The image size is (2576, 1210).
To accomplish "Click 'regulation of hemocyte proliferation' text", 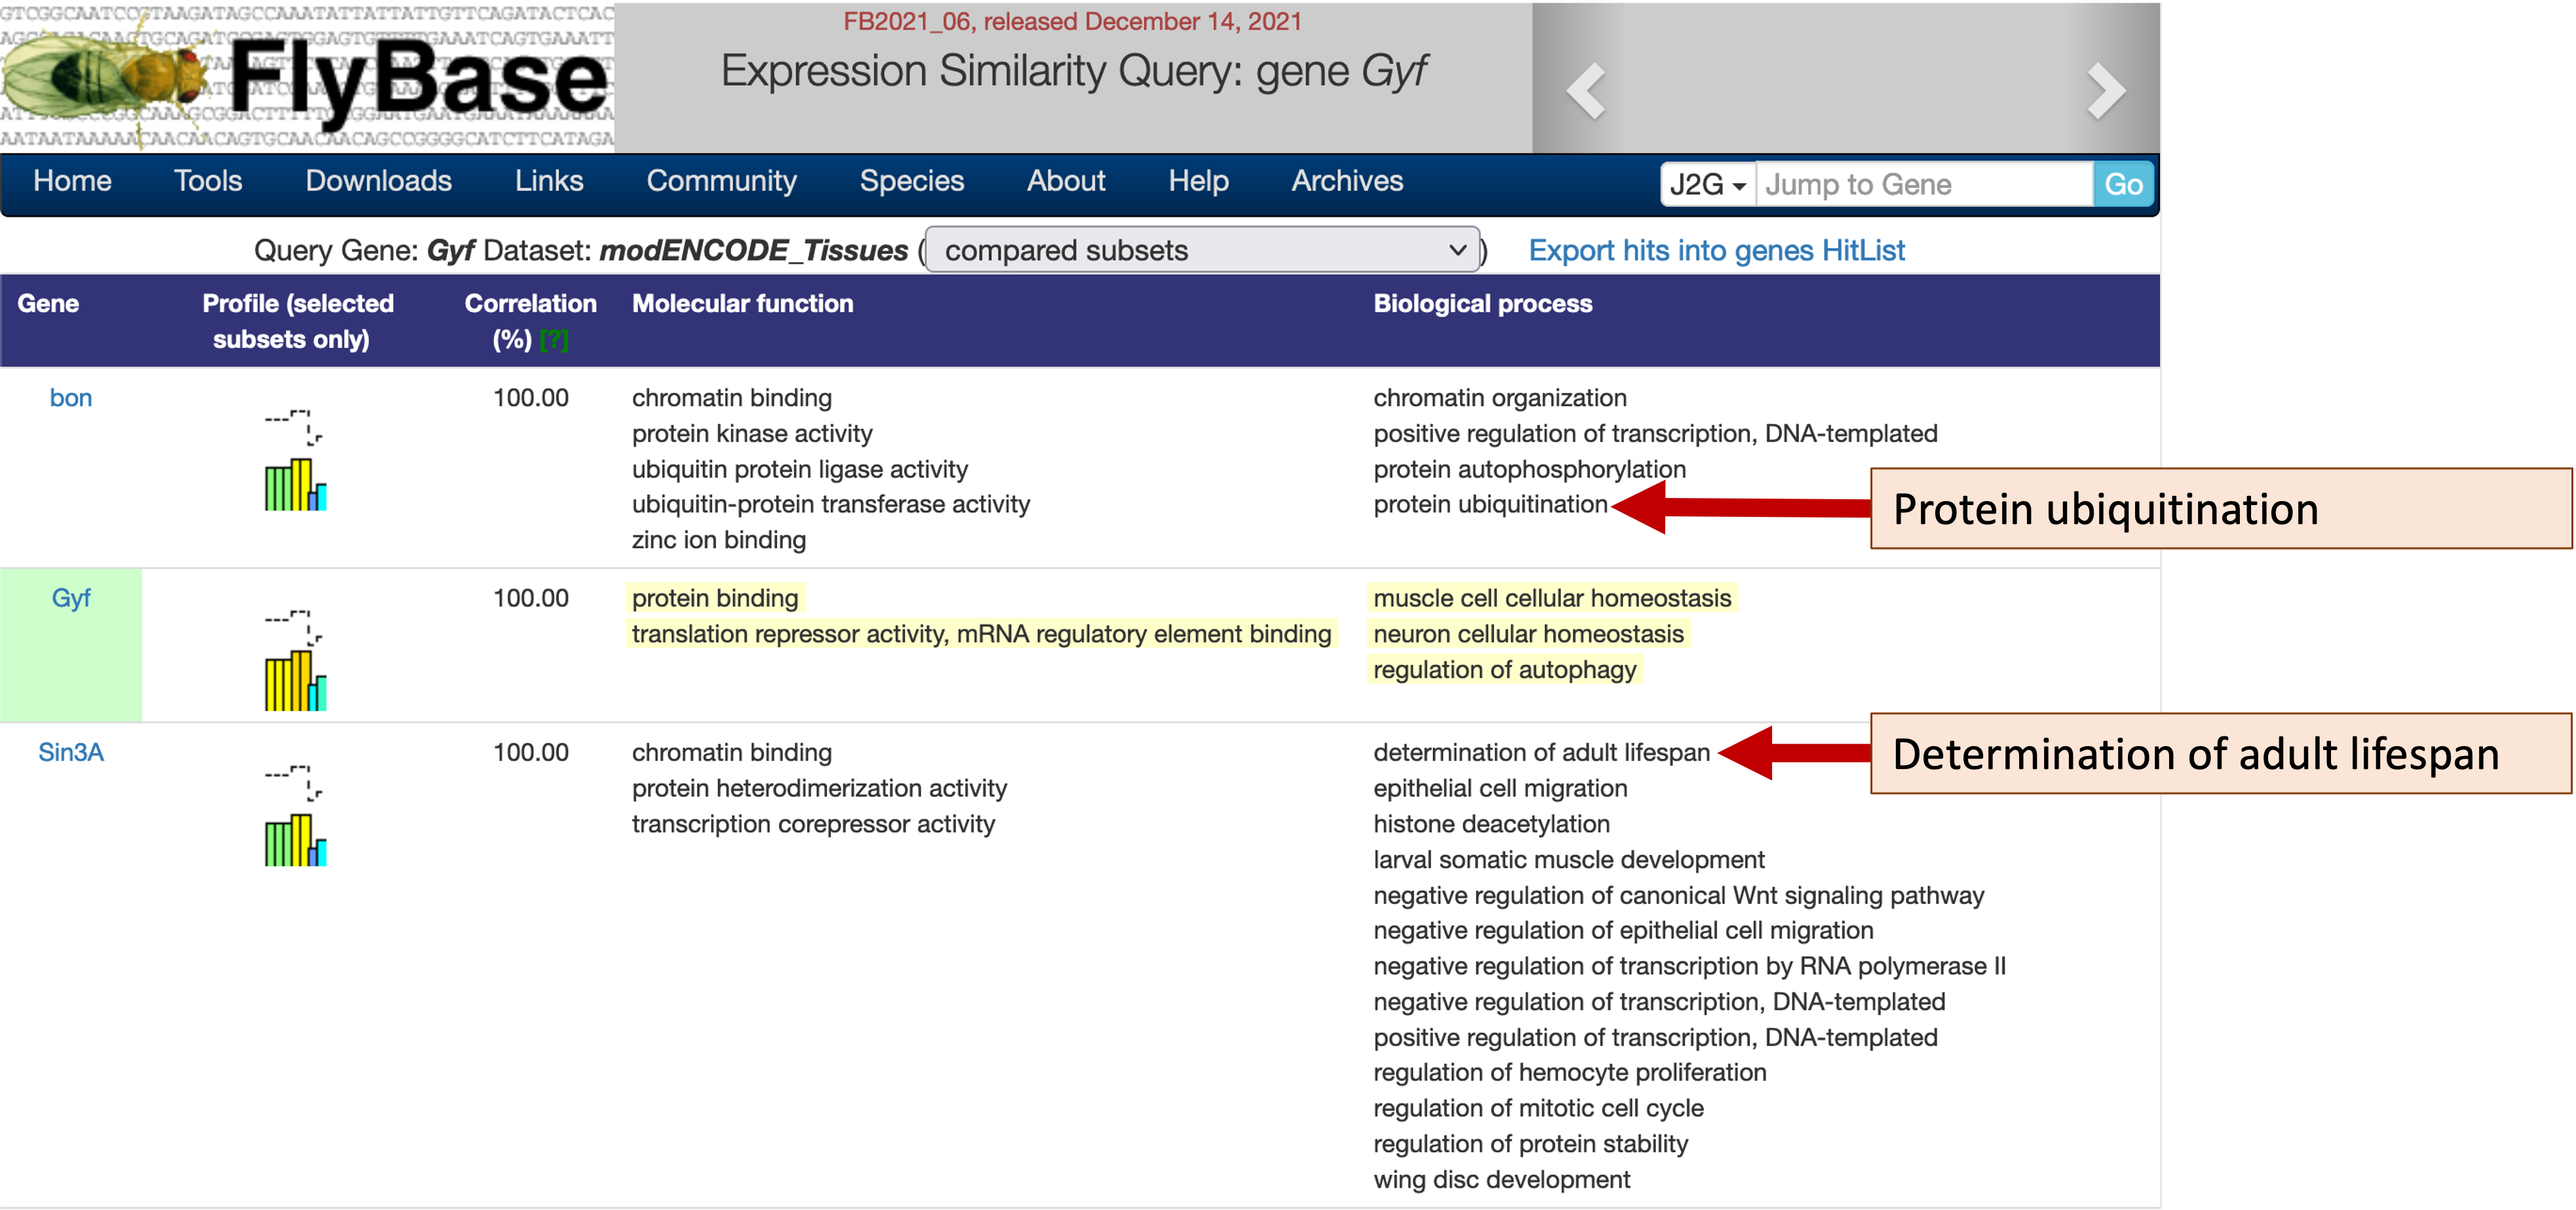I will click(1569, 1073).
